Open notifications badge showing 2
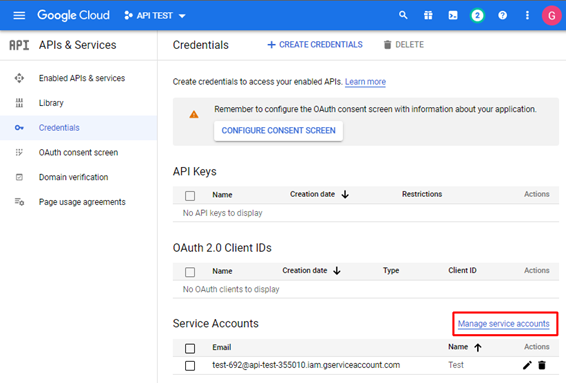 click(x=477, y=16)
